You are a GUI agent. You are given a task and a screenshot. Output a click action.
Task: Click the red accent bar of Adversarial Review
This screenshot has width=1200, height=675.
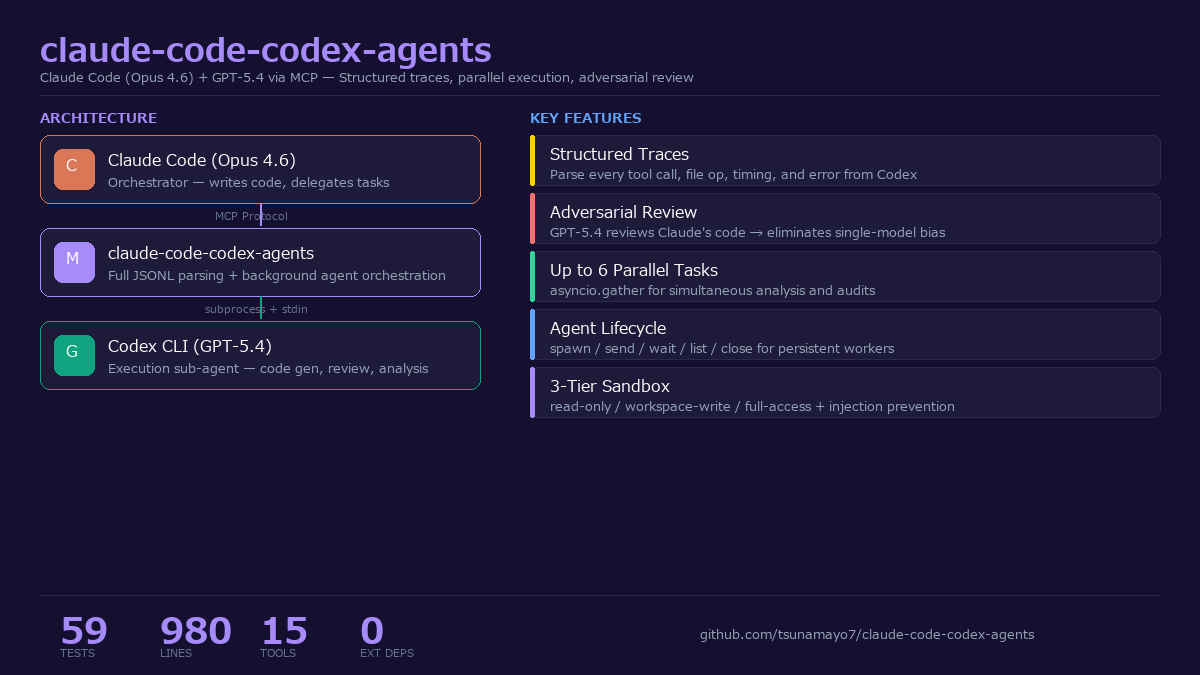coord(532,218)
